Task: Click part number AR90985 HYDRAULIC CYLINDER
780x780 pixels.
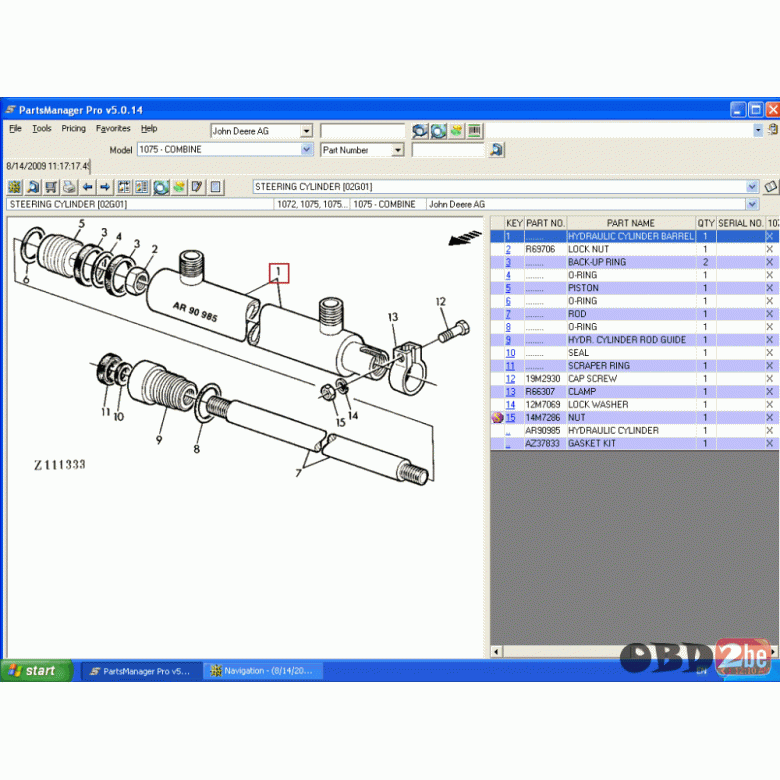Action: pos(543,430)
